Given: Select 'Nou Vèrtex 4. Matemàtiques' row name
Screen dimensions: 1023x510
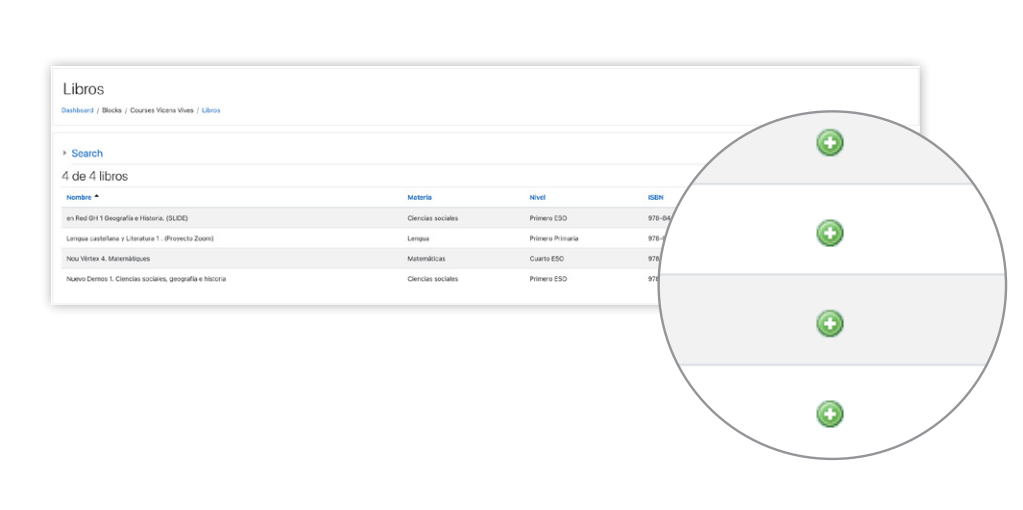Looking at the screenshot, I should tap(108, 258).
